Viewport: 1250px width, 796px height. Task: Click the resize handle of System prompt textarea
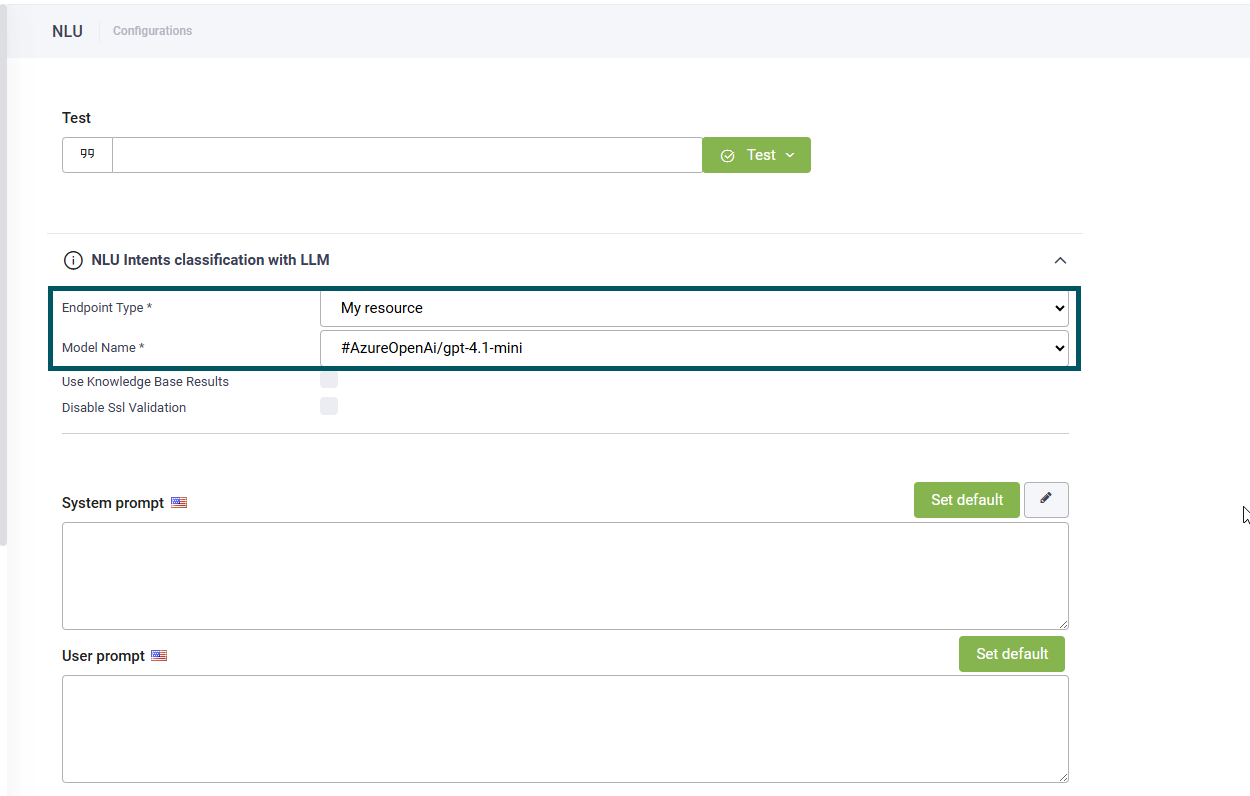1063,624
